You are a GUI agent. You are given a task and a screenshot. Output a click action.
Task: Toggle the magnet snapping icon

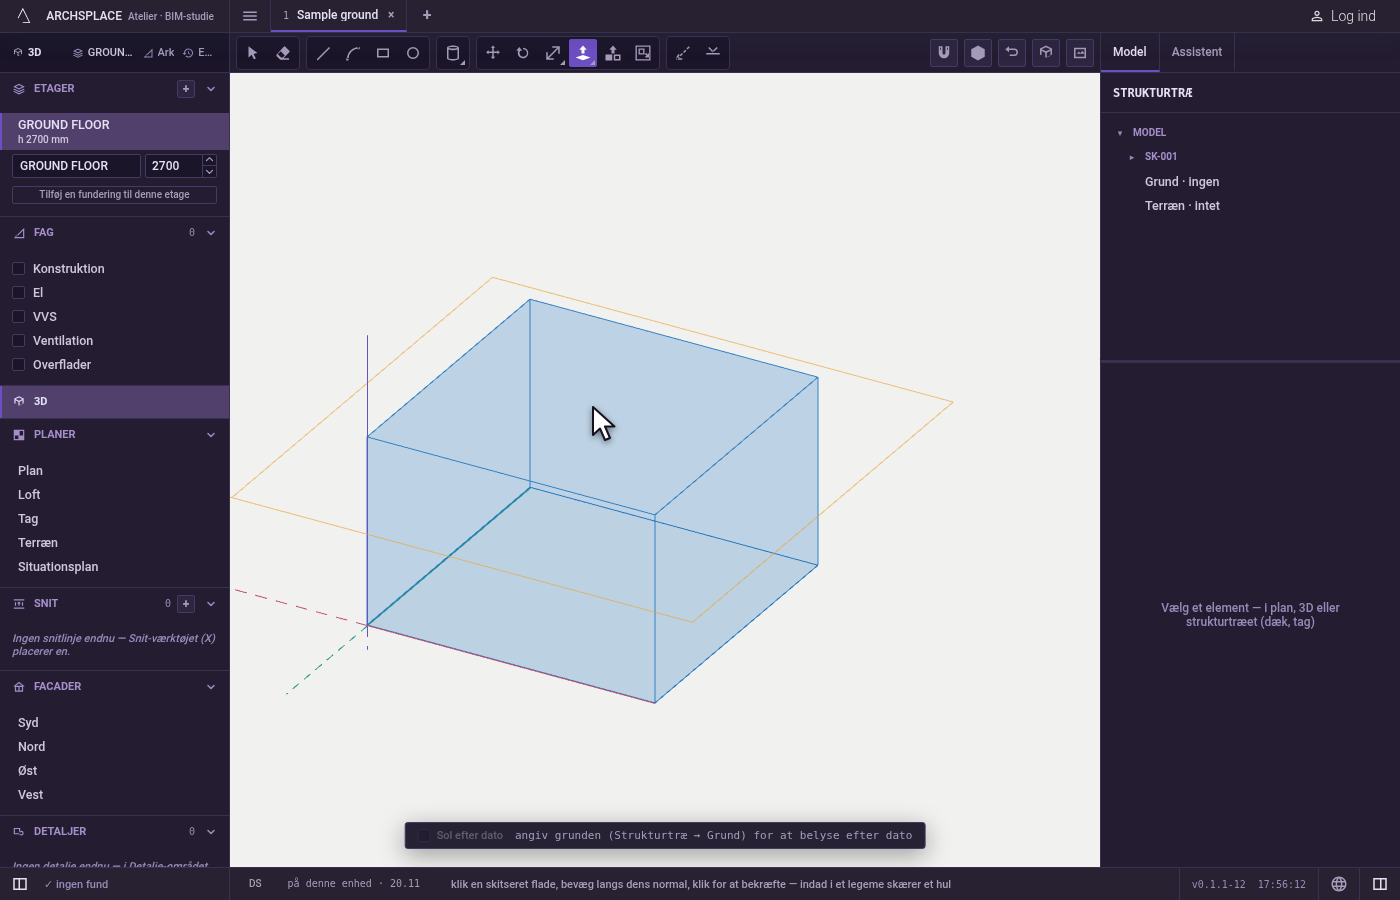pos(944,53)
